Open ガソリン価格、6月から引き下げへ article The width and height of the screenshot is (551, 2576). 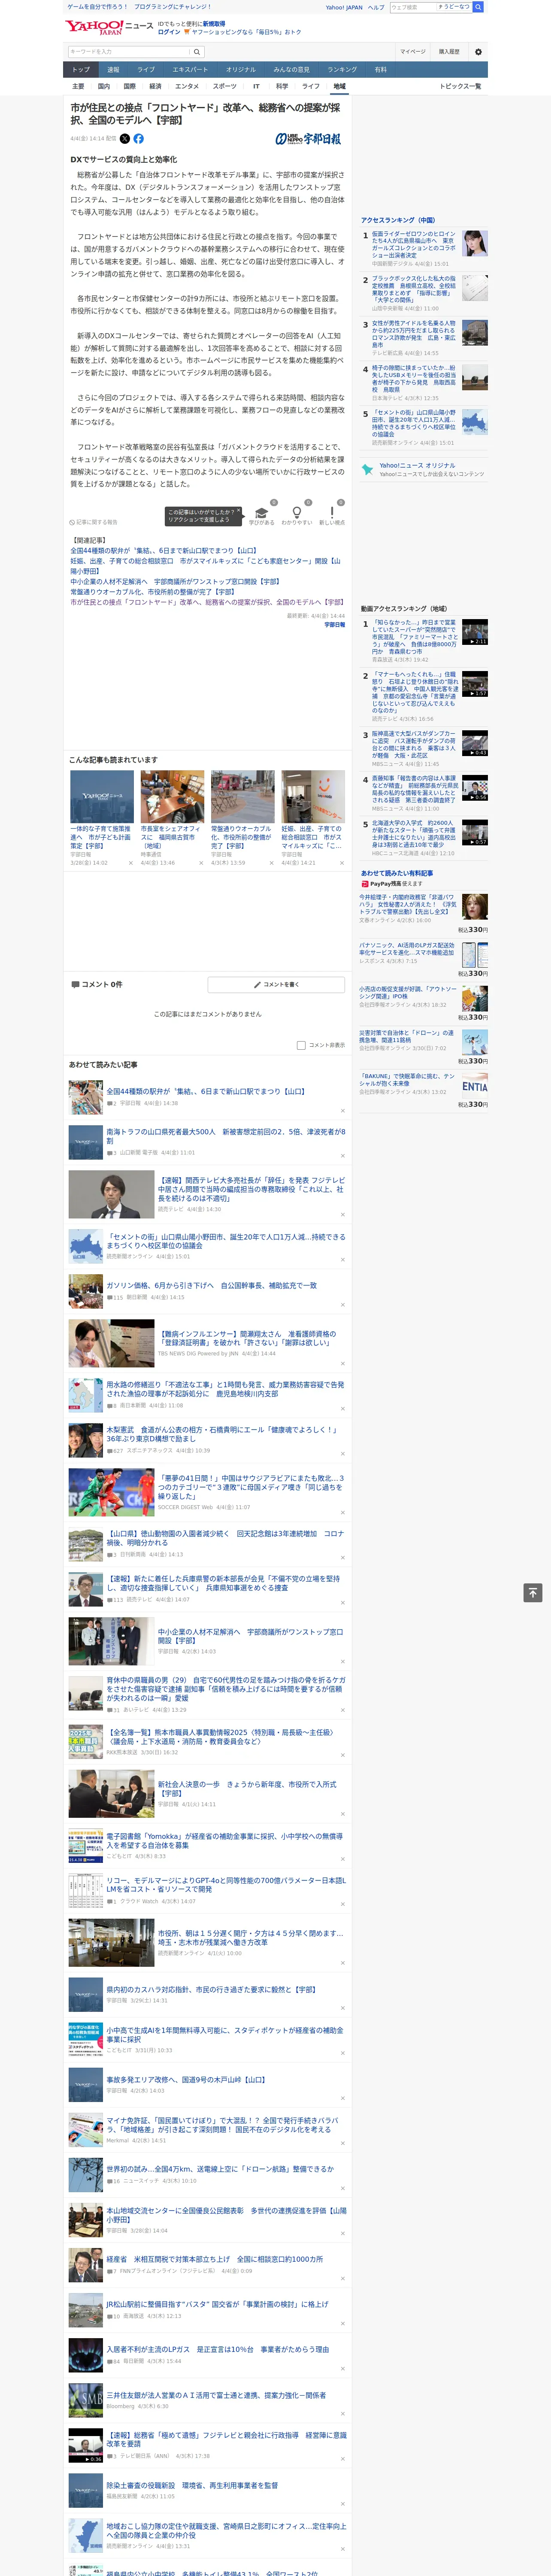click(212, 1286)
